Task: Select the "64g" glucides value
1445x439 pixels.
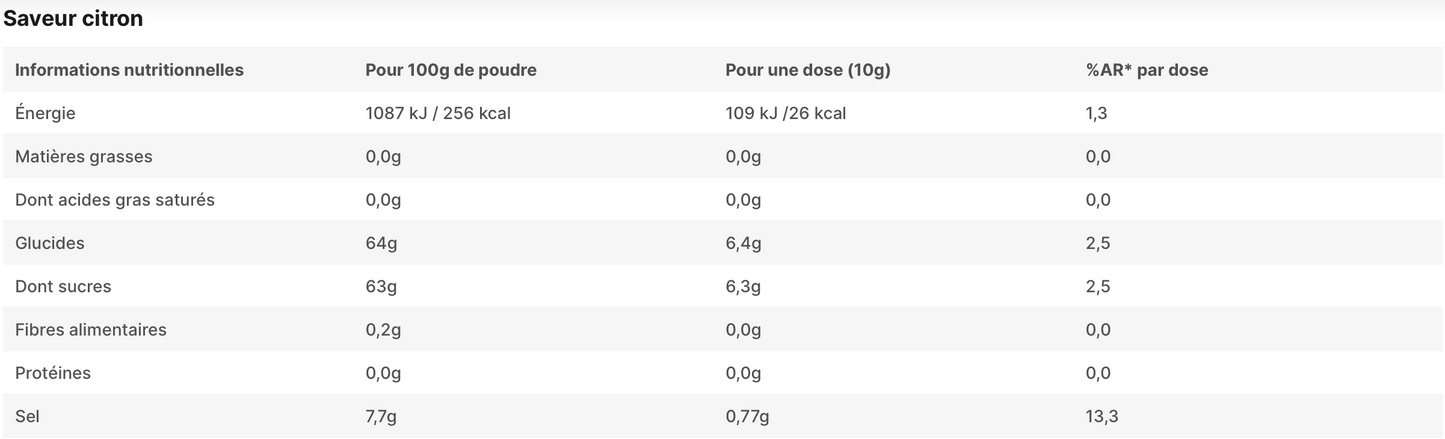Action: (x=381, y=243)
